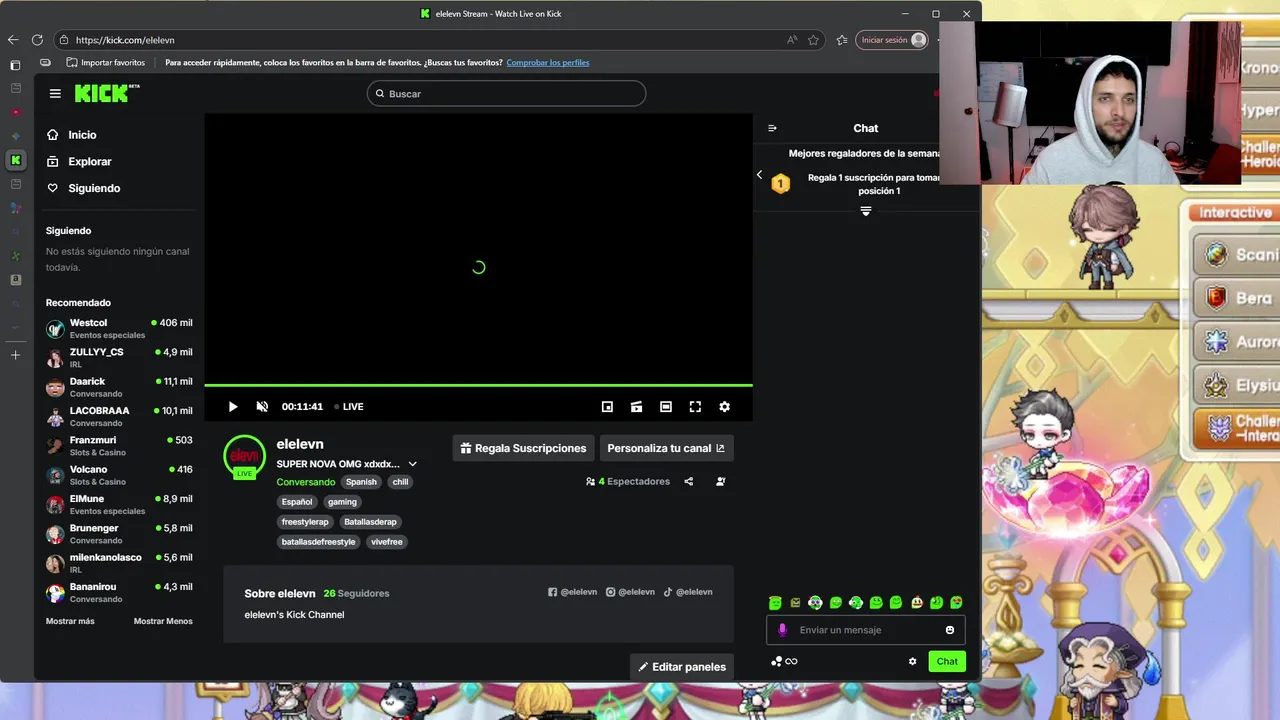Jump to LIVE in player
This screenshot has height=720, width=1280.
click(x=349, y=407)
